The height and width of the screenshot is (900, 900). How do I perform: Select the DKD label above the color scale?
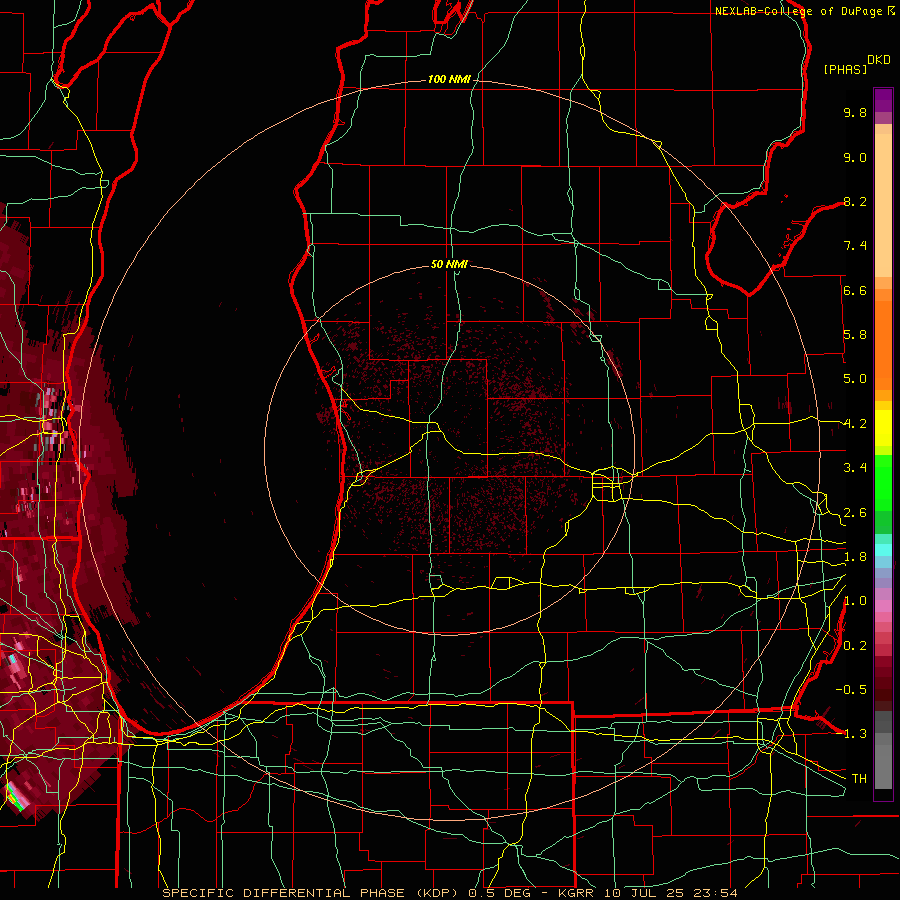[x=879, y=60]
